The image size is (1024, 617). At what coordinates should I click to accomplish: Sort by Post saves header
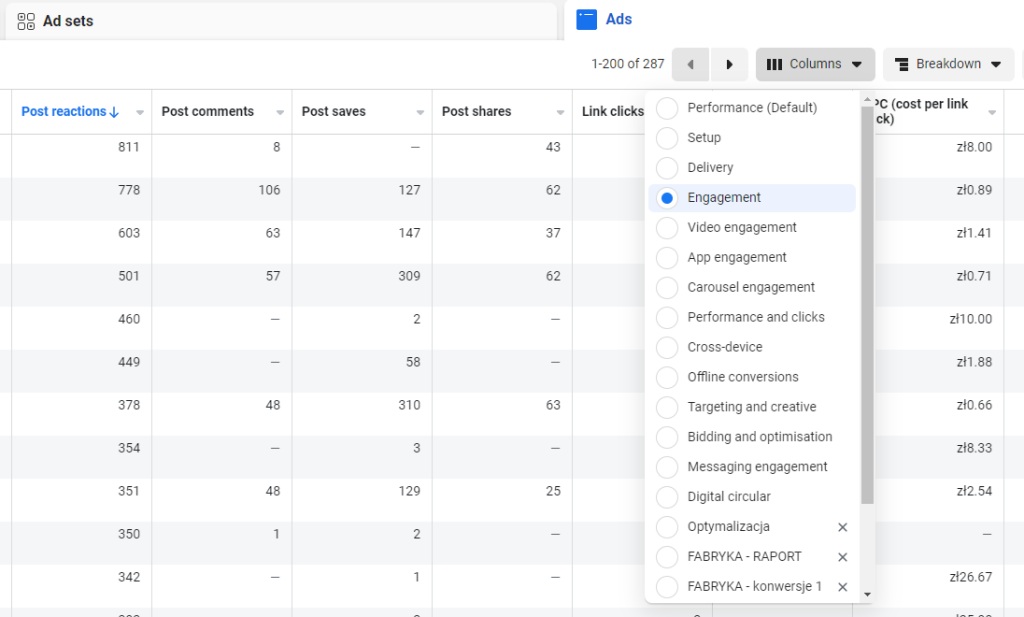click(x=334, y=112)
